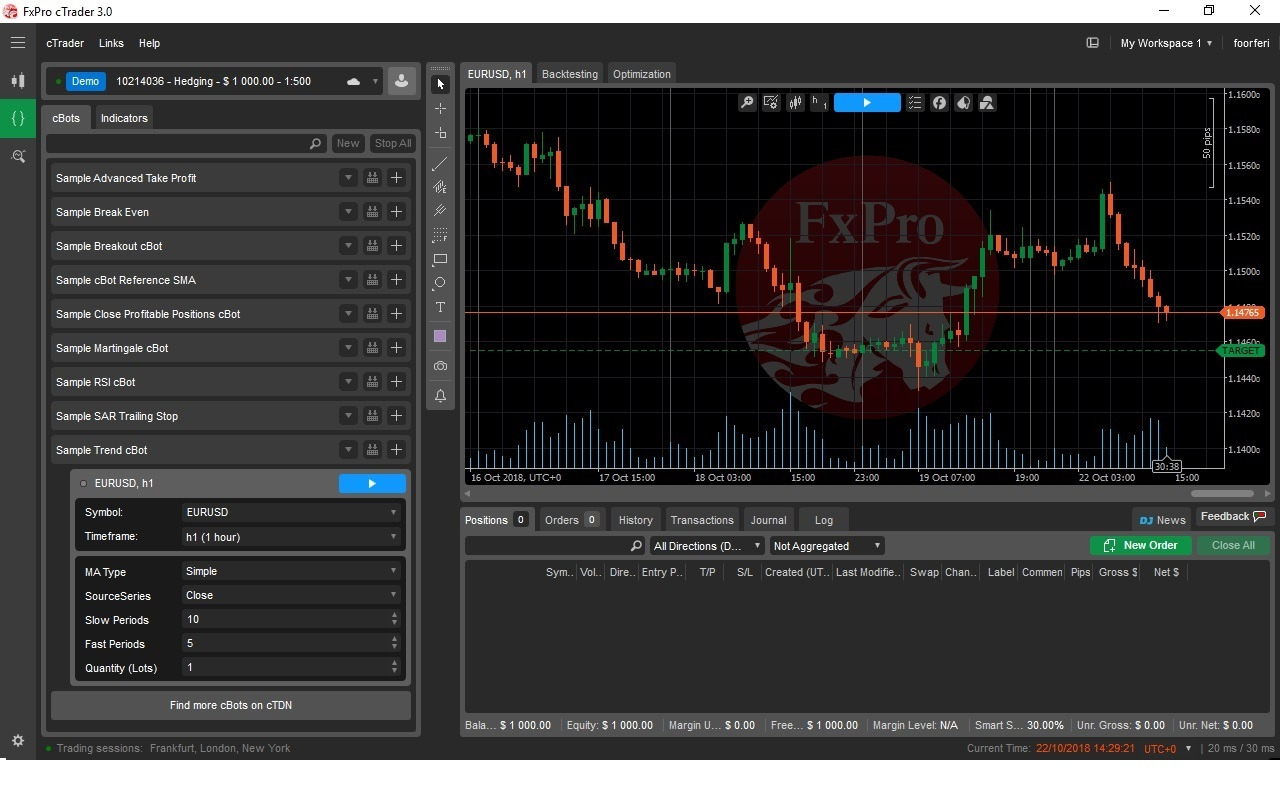The width and height of the screenshot is (1280, 789).
Task: Select the Fibonacci retracement tool
Action: (x=440, y=235)
